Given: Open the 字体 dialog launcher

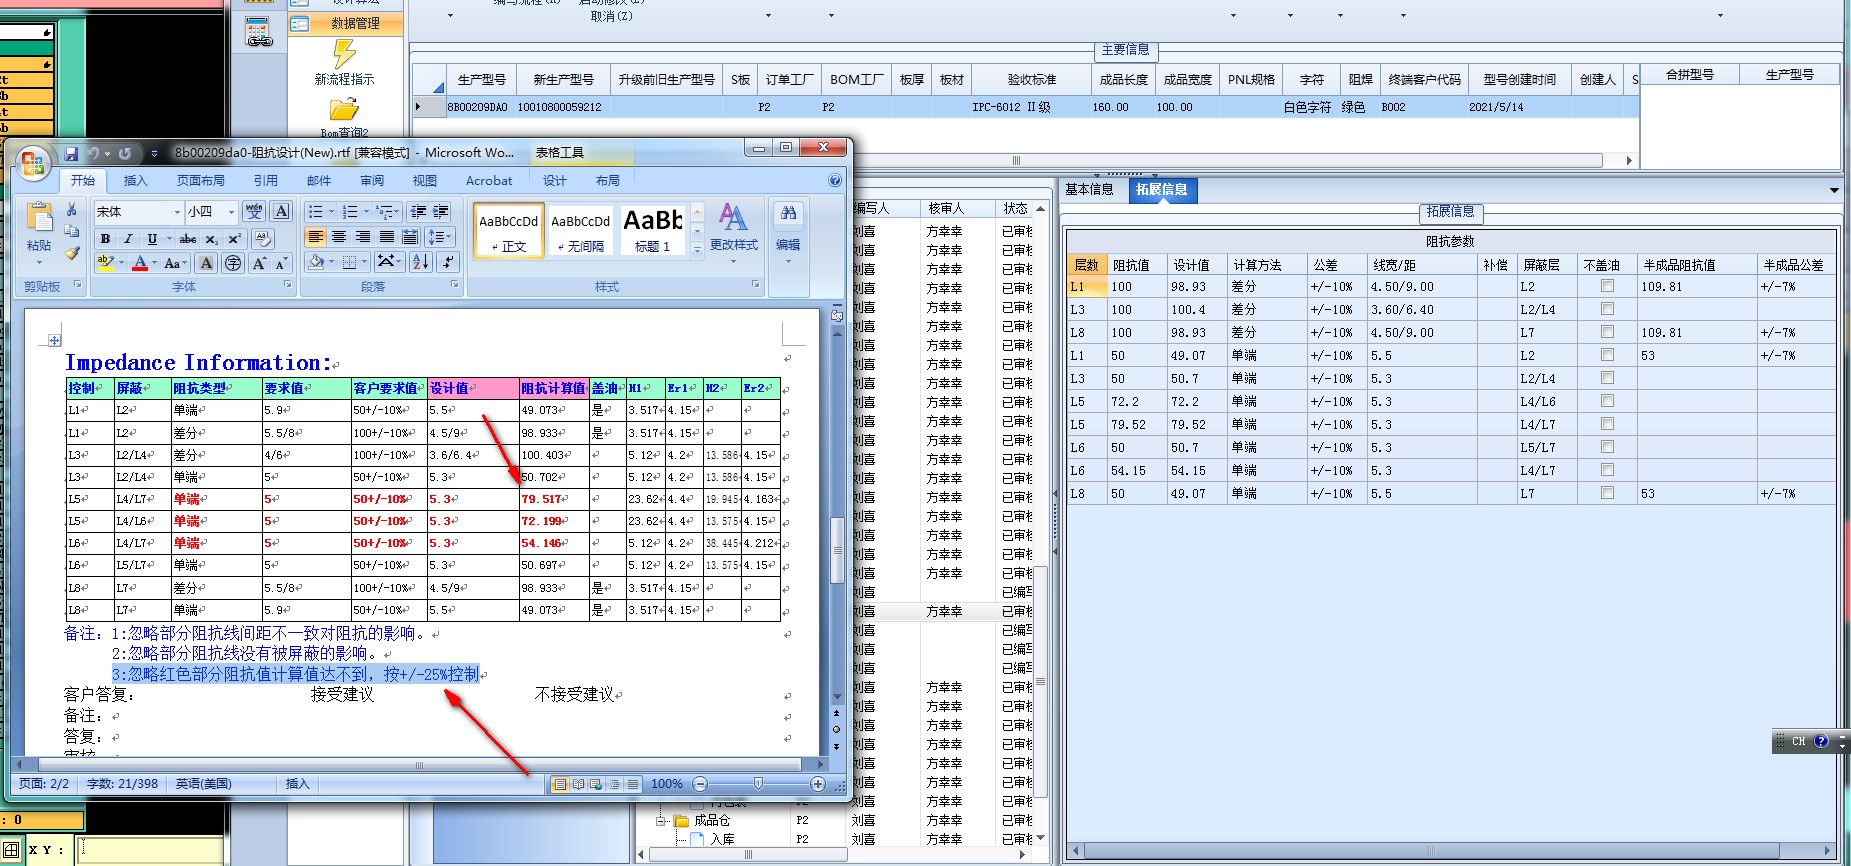Looking at the screenshot, I should (x=288, y=285).
